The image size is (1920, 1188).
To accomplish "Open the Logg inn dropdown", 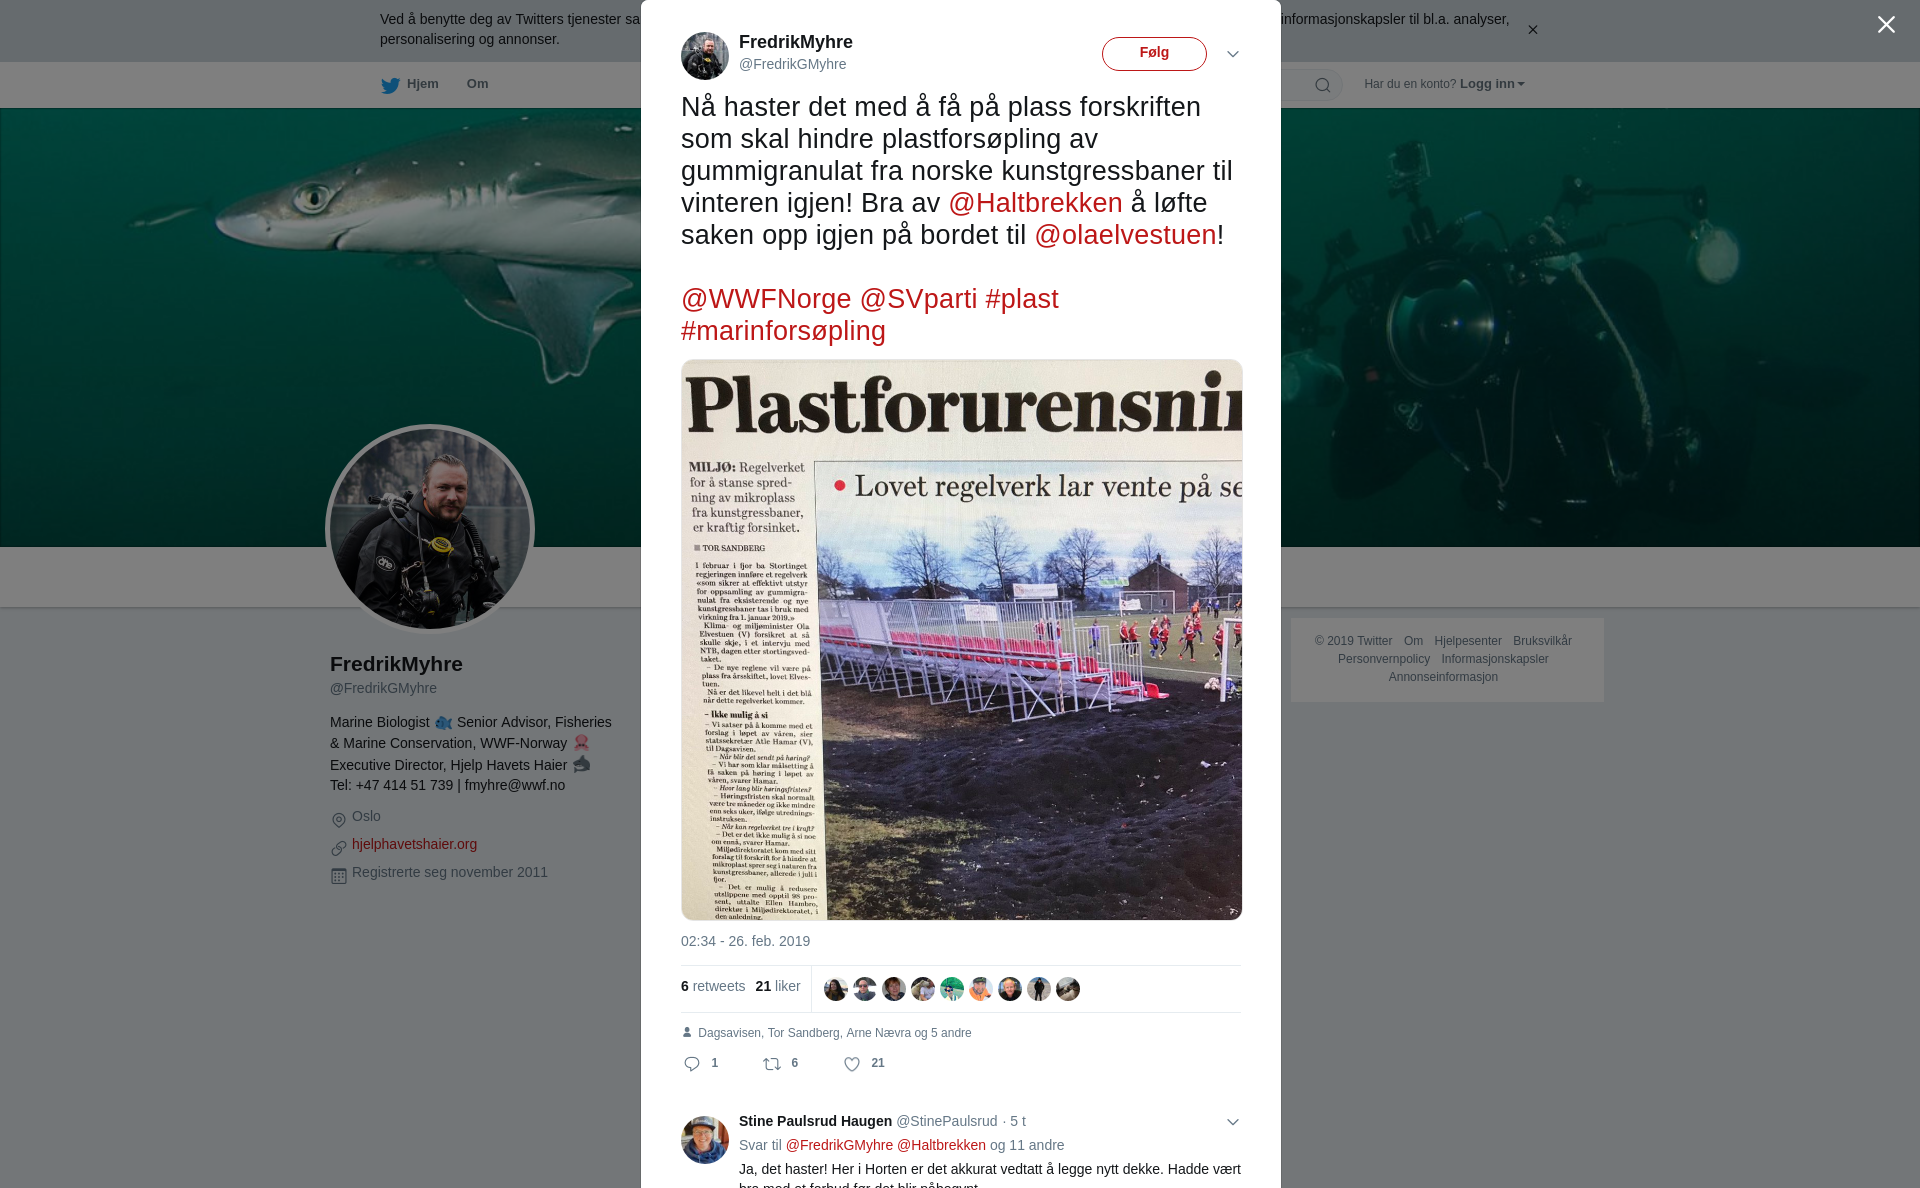I will (x=1492, y=84).
